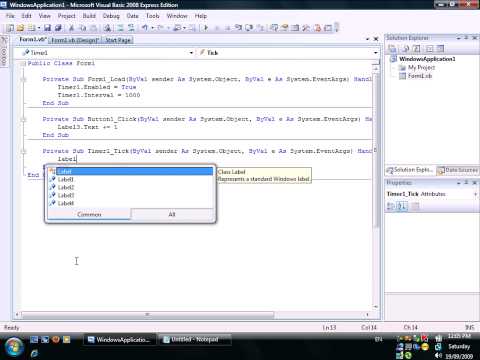
Task: Uncomment the selected lines icon
Action: click(131, 28)
